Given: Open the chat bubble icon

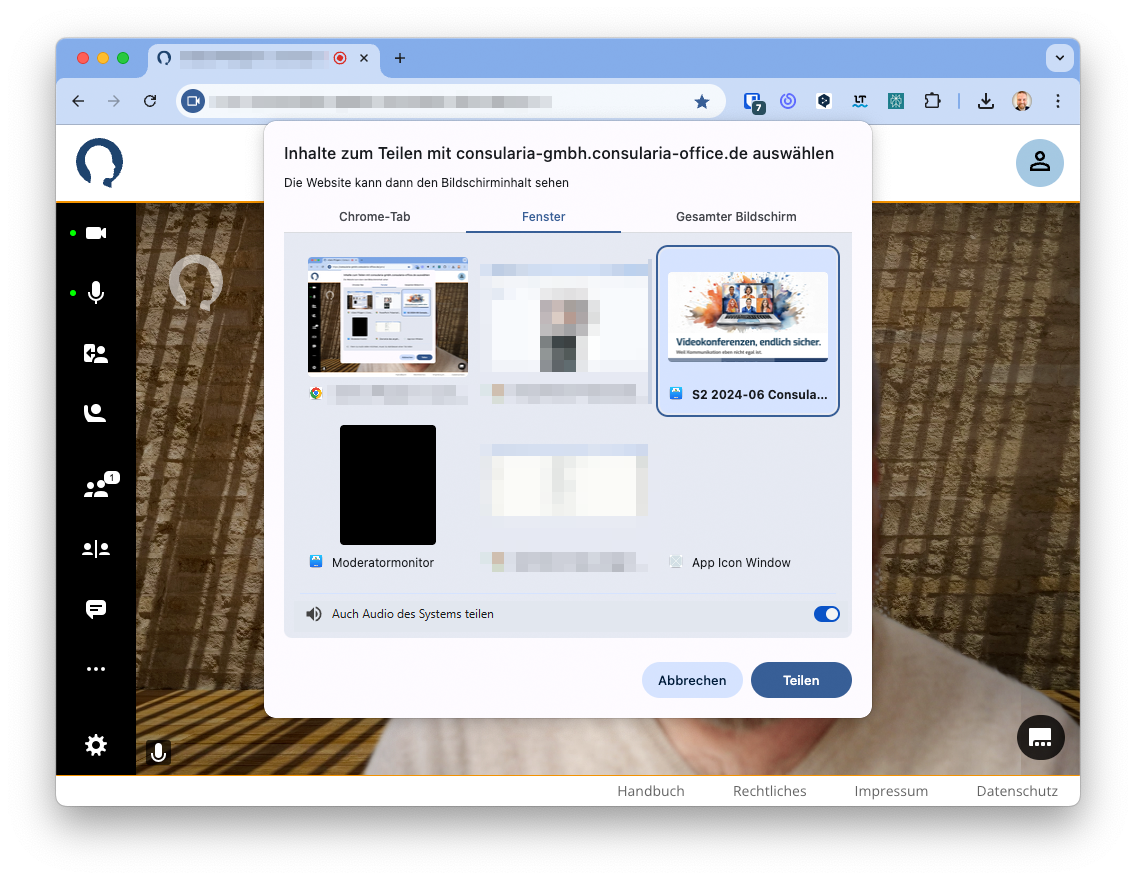Looking at the screenshot, I should pos(96,609).
